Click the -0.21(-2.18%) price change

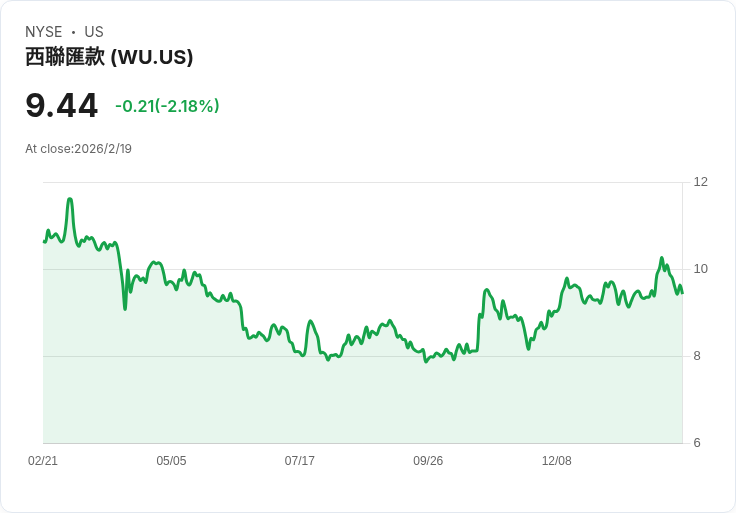167,106
